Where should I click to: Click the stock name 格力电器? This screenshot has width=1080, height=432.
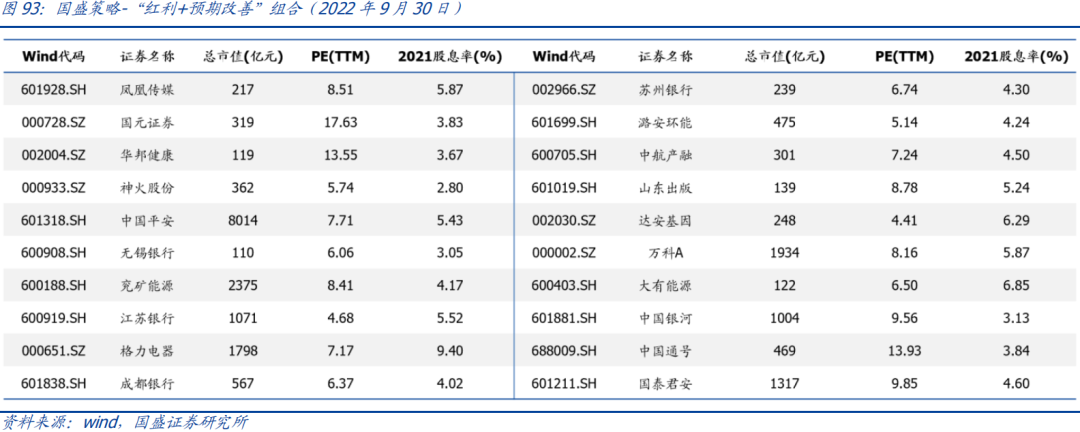[x=147, y=351]
